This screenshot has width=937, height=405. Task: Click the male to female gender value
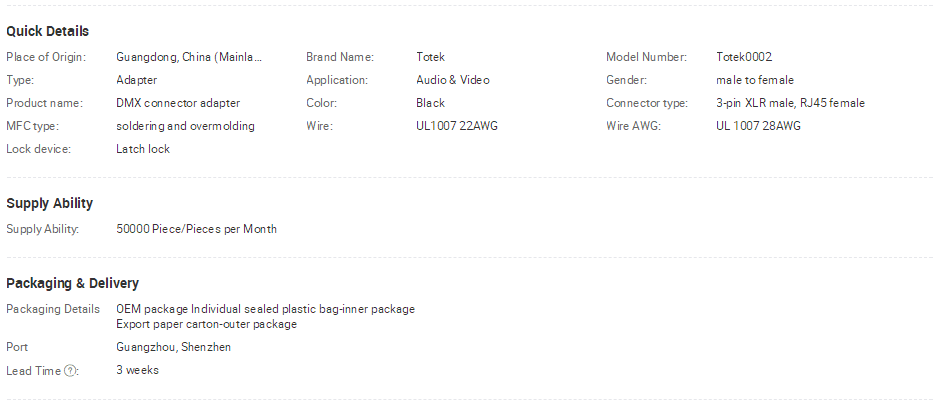pos(755,80)
